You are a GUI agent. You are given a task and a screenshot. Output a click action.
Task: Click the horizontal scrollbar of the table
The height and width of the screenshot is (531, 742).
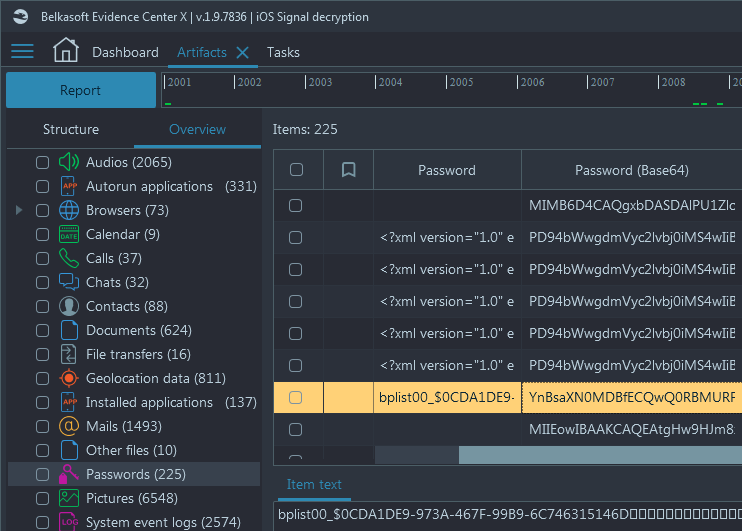pyautogui.click(x=600, y=455)
